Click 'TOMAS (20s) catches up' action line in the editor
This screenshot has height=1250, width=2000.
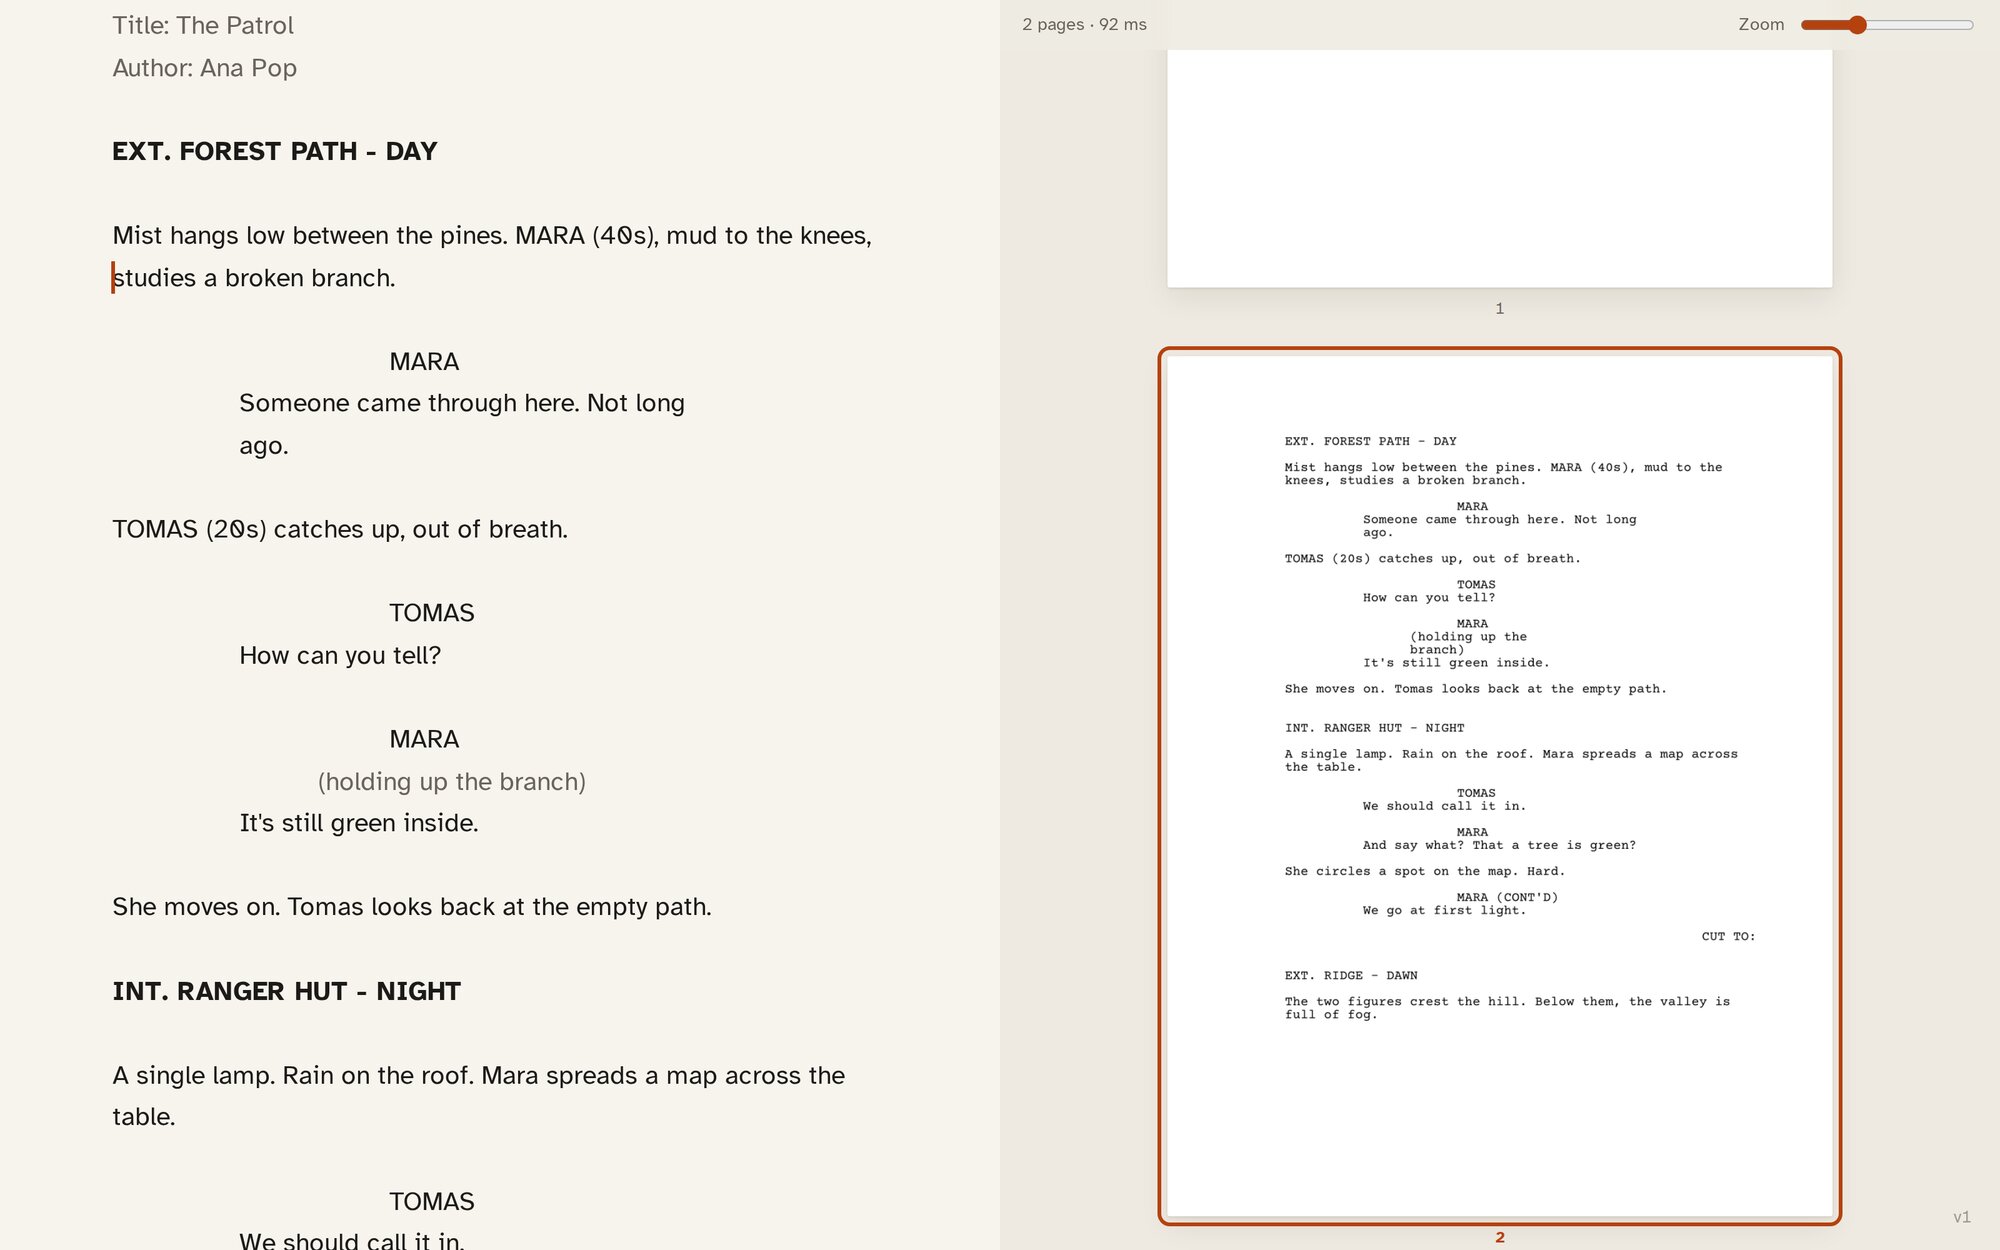click(340, 529)
